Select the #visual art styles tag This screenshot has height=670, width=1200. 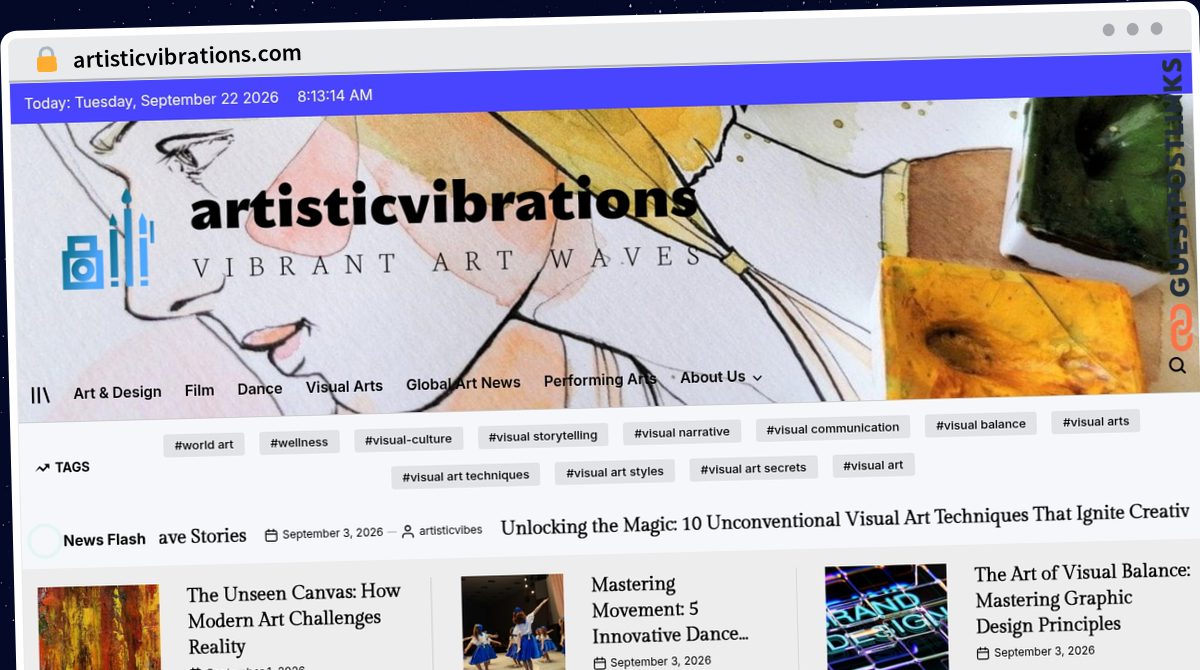tap(615, 472)
